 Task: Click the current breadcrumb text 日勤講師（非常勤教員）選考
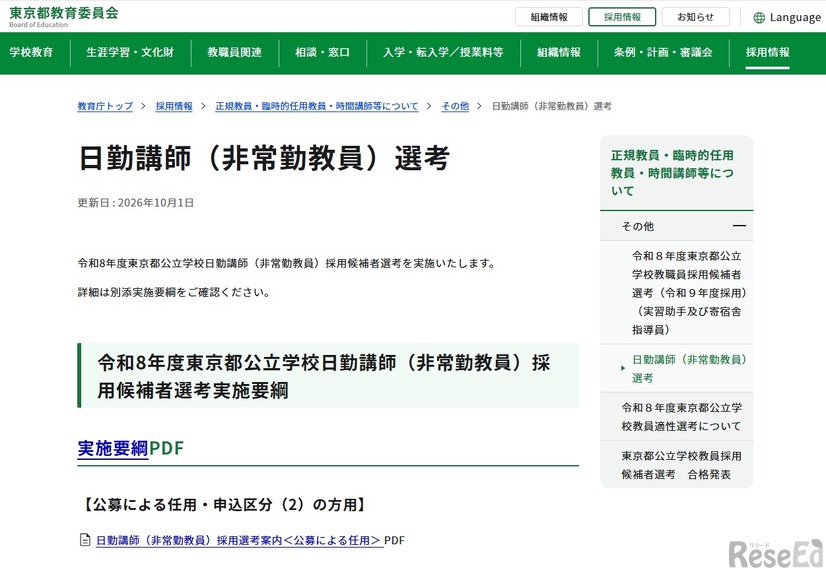coord(552,106)
